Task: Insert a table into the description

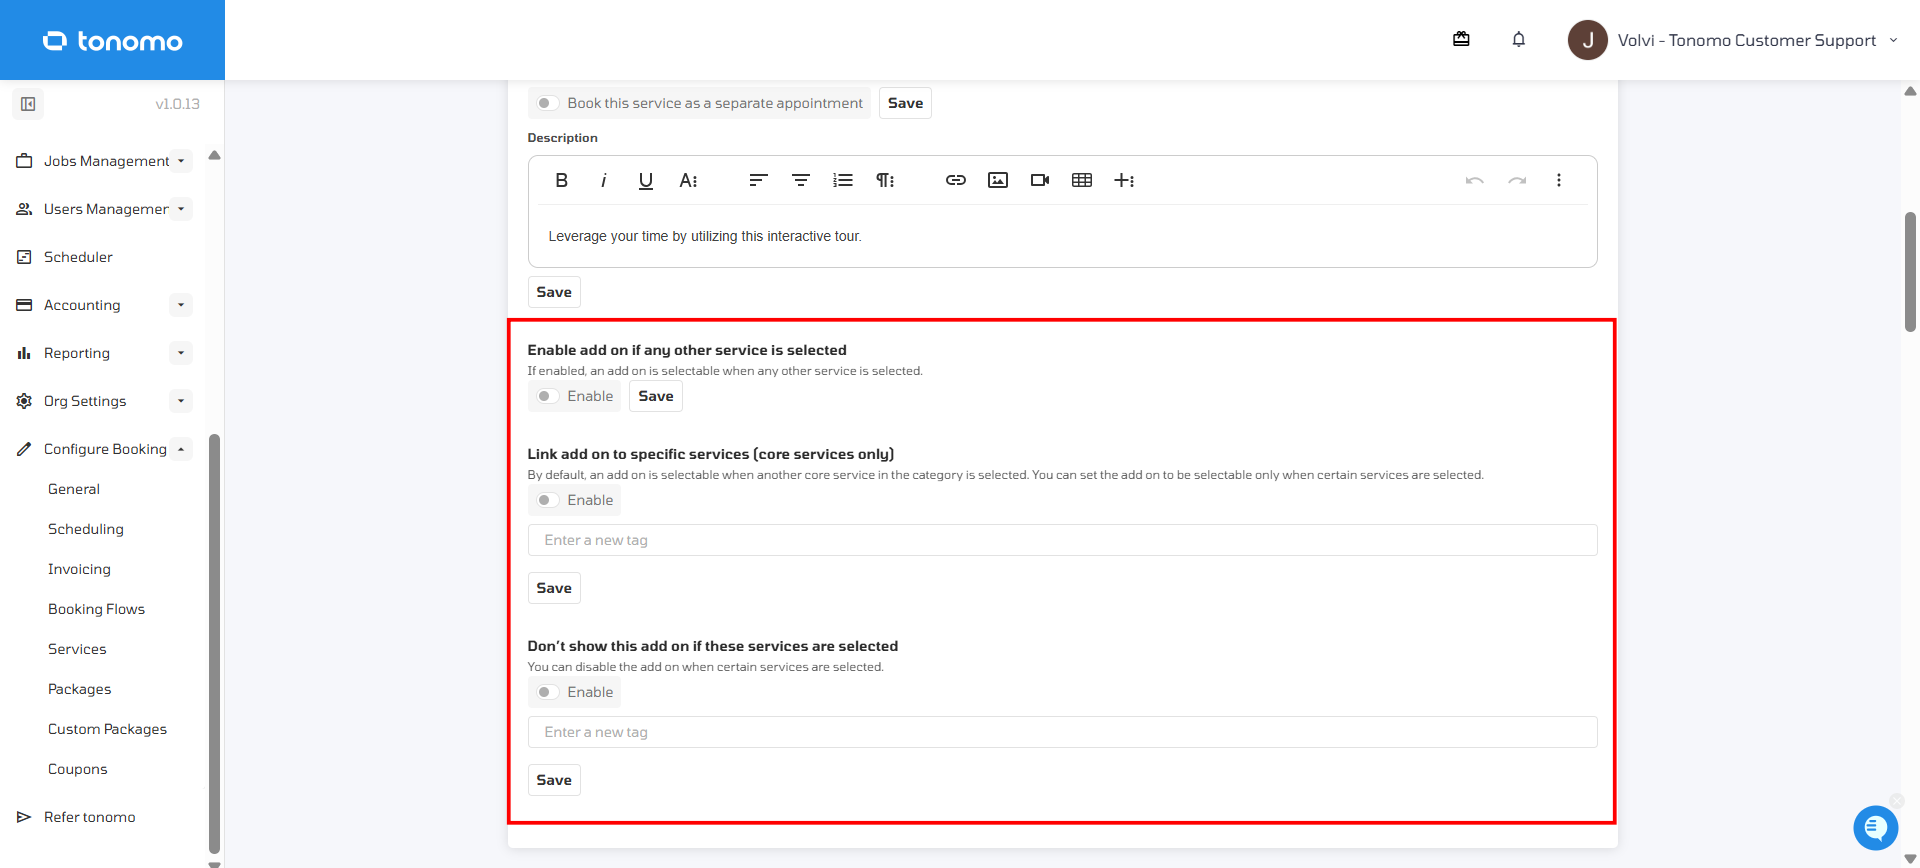Action: point(1081,180)
